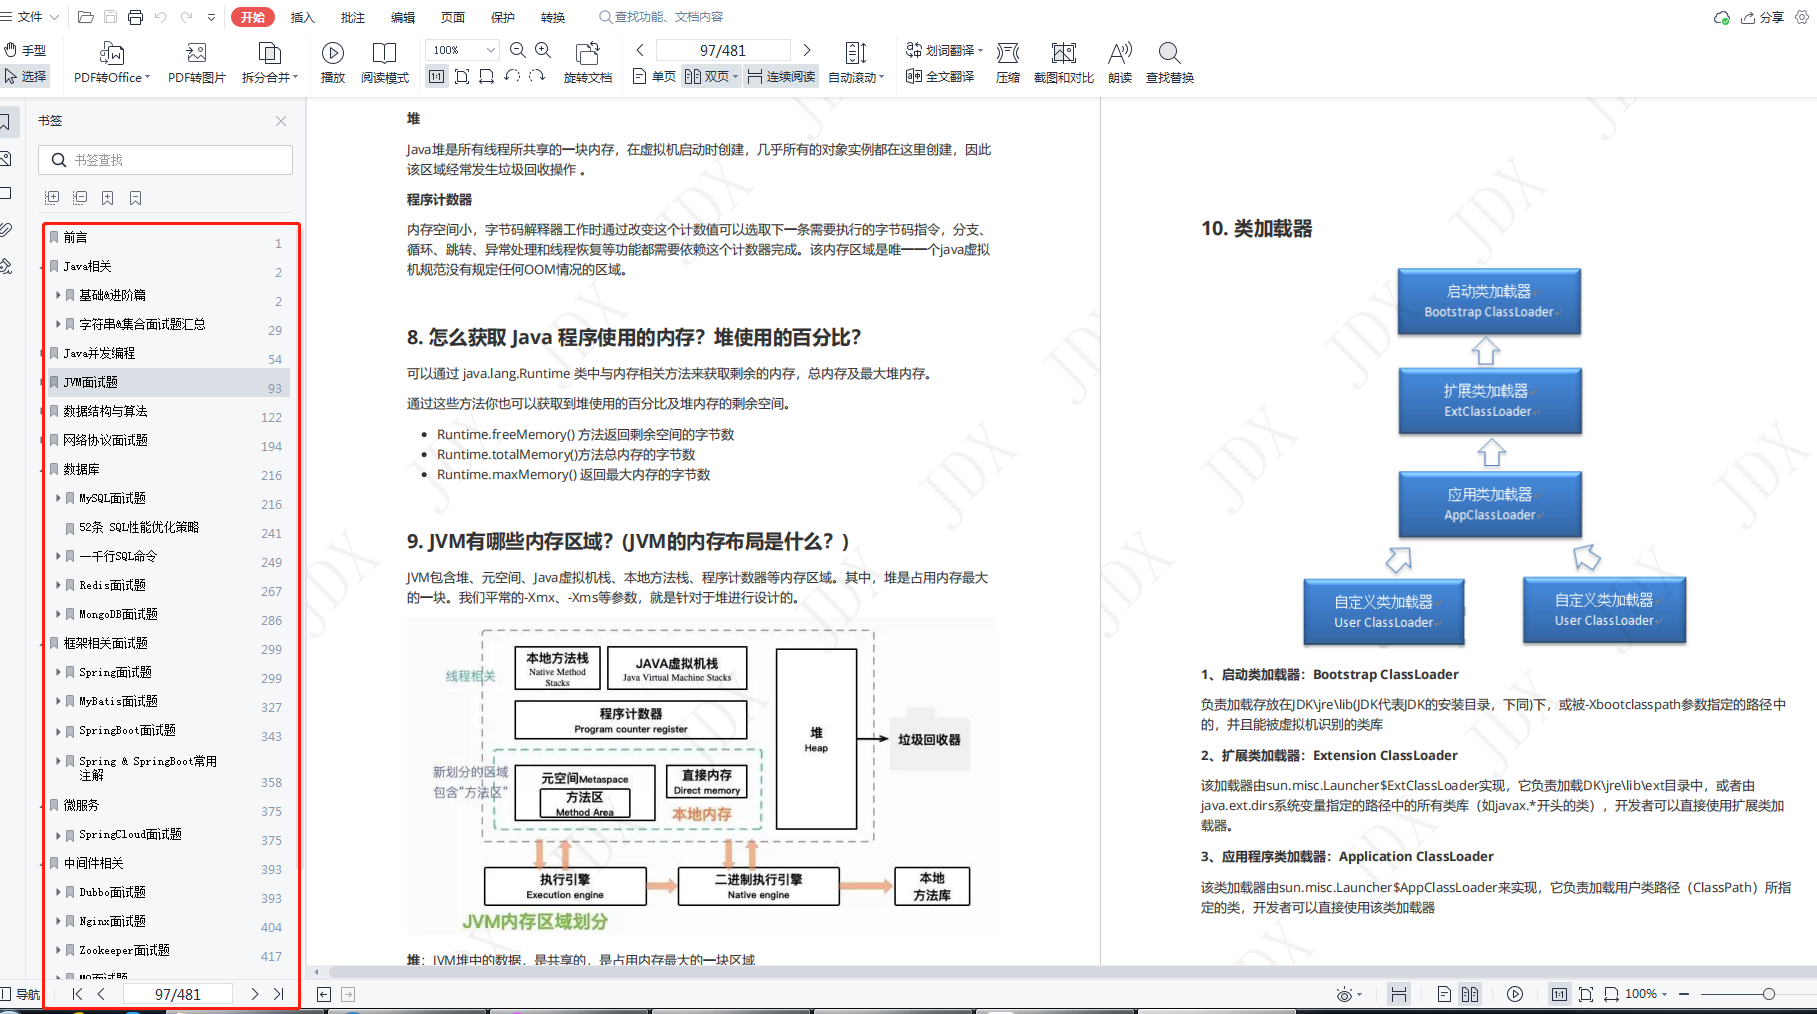Open 查找替换 find and replace
The height and width of the screenshot is (1014, 1817).
(1170, 63)
